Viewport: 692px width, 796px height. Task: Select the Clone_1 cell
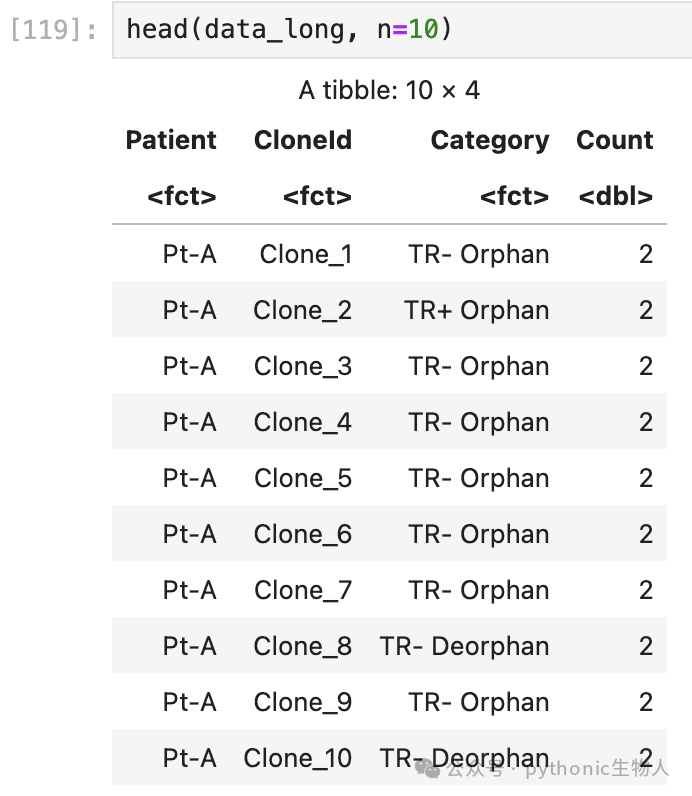pos(306,254)
